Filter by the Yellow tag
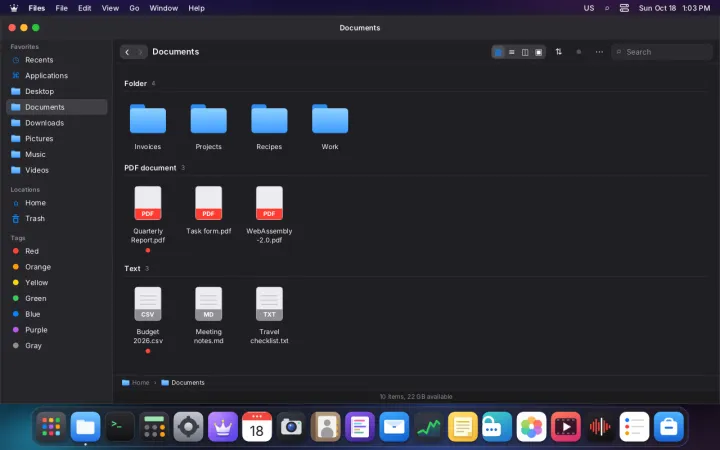Image resolution: width=720 pixels, height=450 pixels. (56, 282)
